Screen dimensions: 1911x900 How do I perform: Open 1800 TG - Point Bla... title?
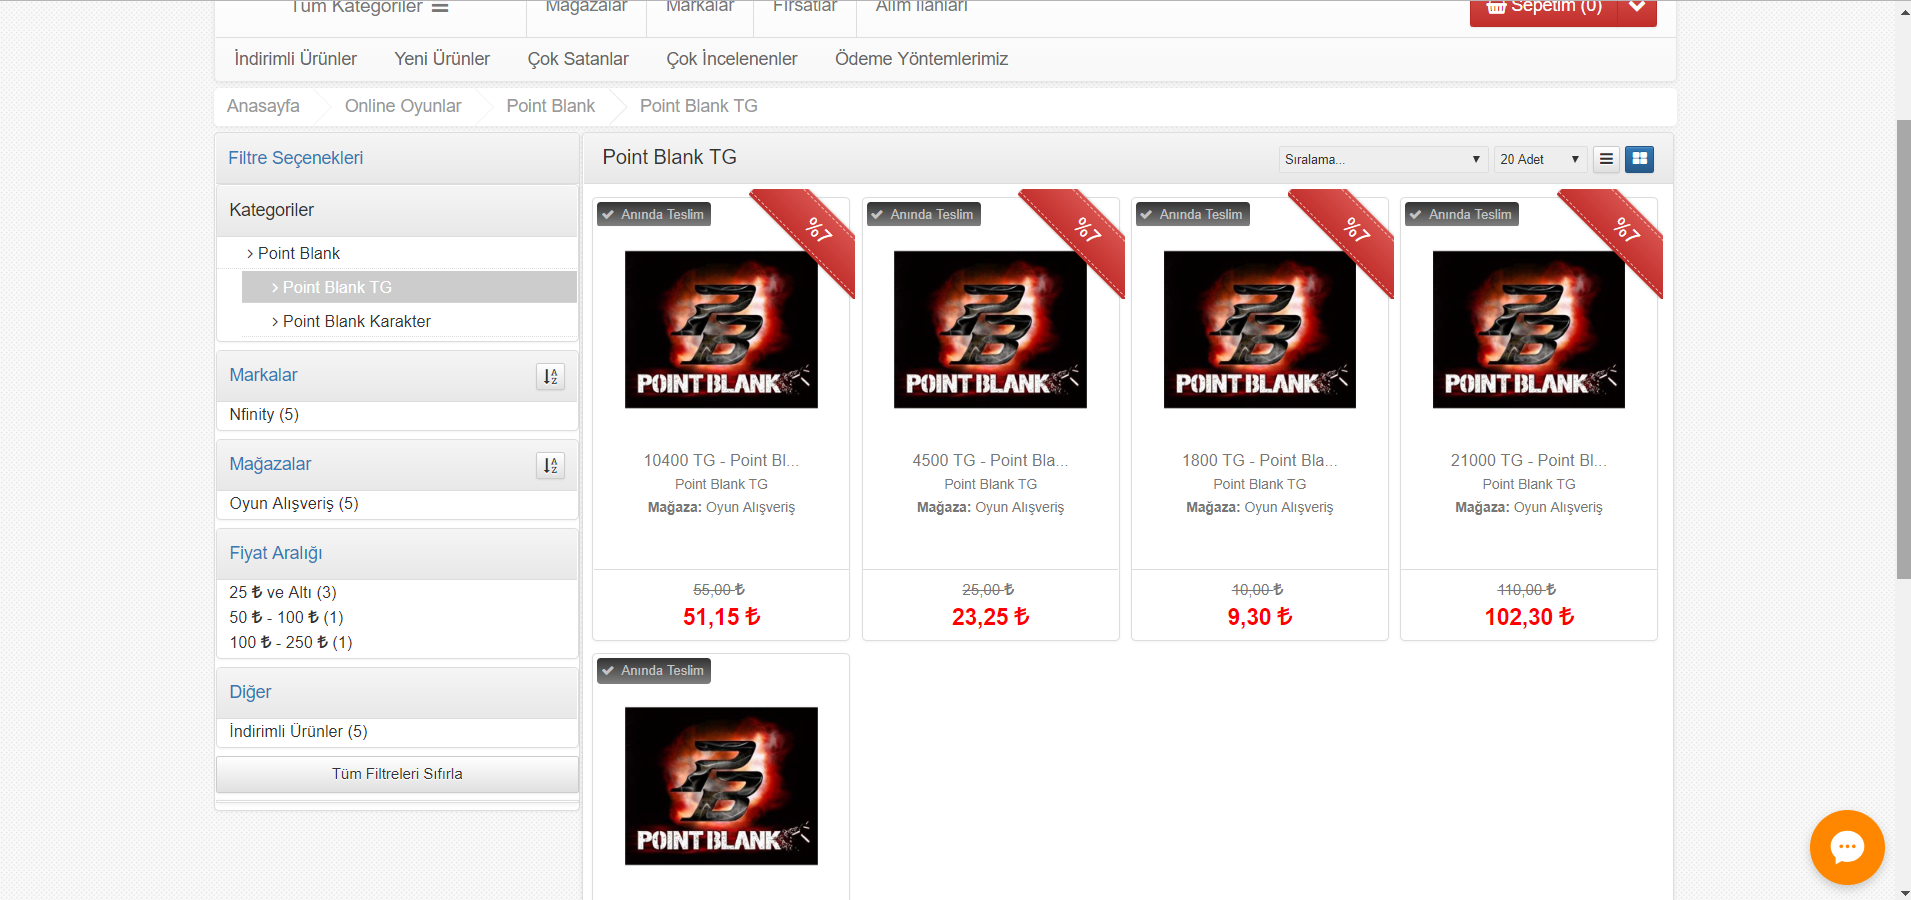click(1260, 460)
